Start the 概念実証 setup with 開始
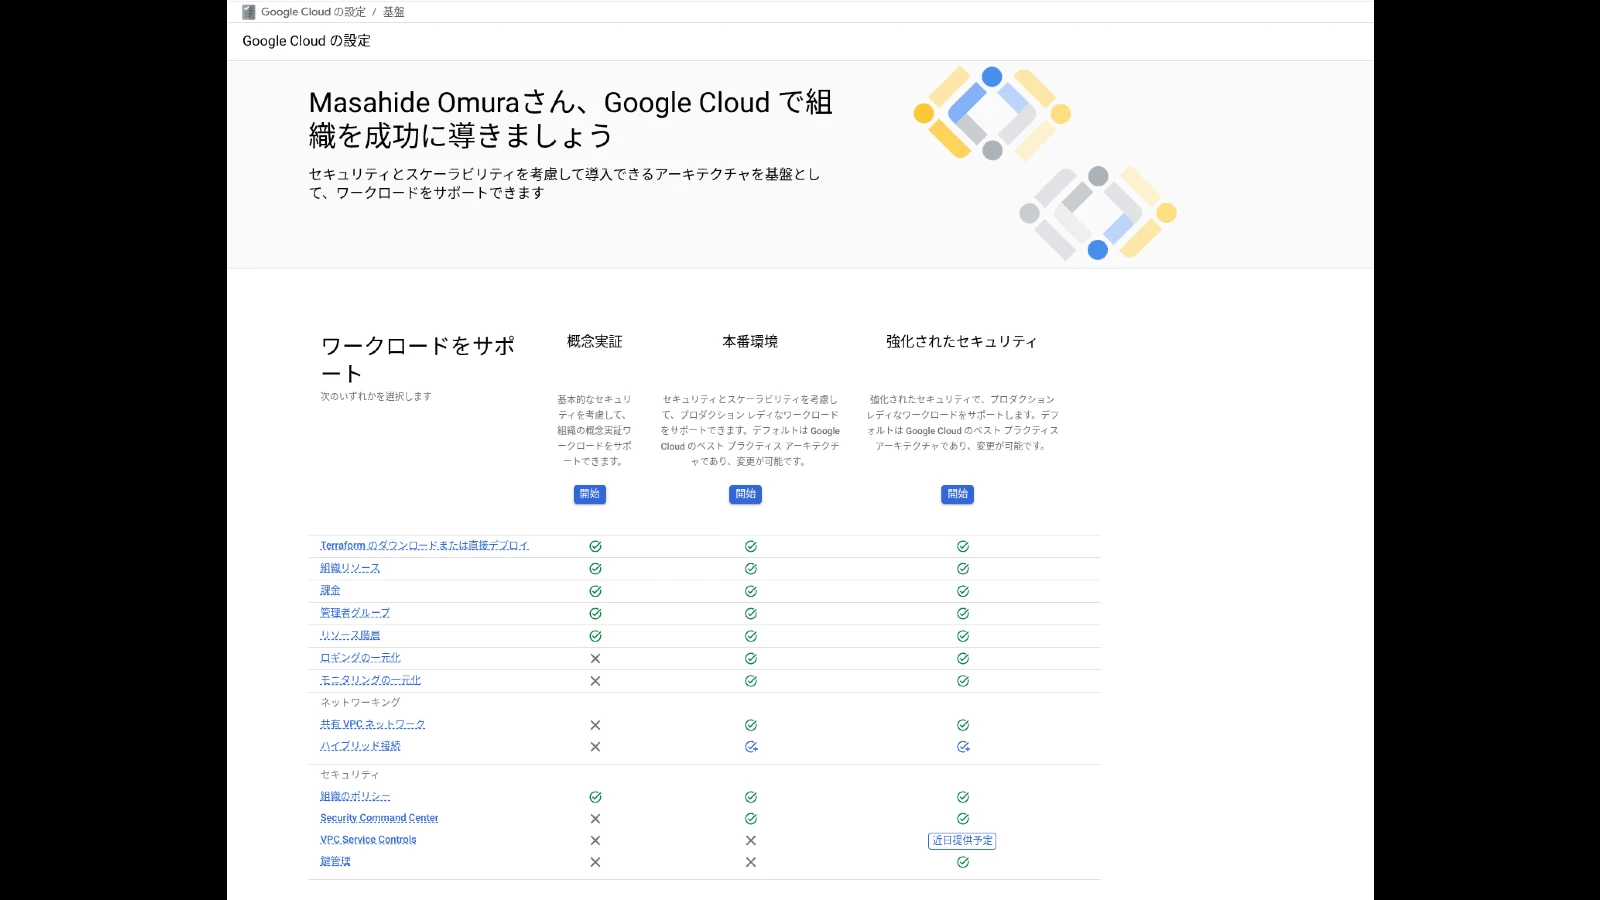1600x900 pixels. [x=590, y=494]
